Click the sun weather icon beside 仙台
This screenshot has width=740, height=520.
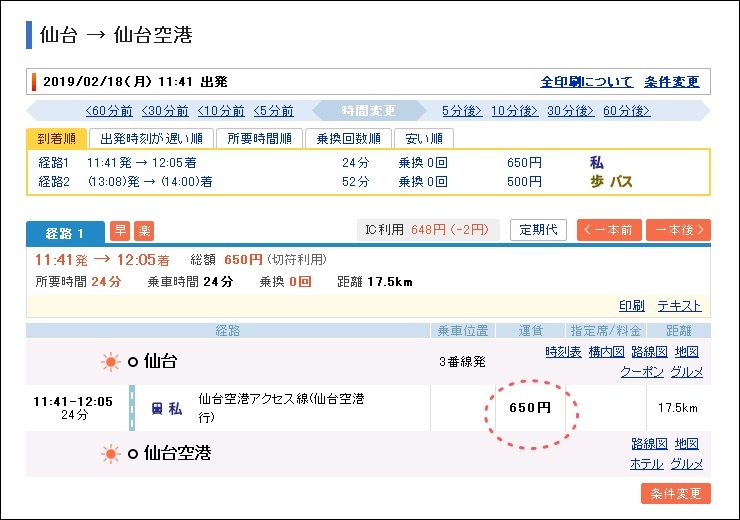(110, 362)
